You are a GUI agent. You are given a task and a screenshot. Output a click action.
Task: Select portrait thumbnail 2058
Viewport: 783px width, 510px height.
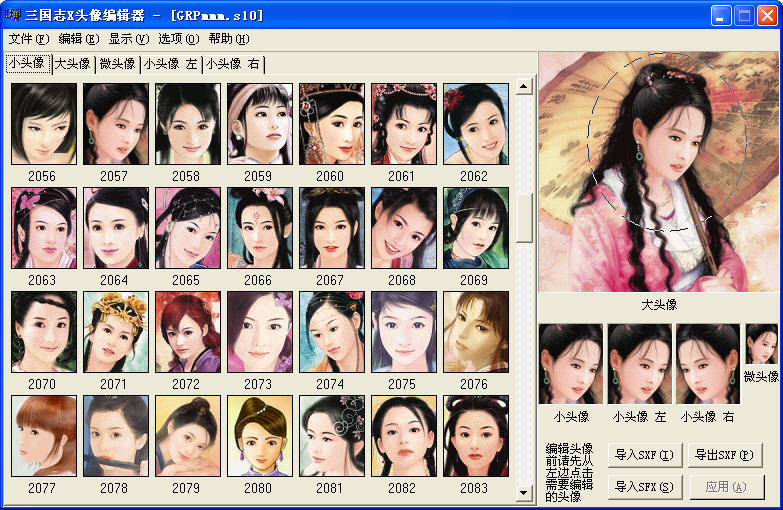click(188, 124)
